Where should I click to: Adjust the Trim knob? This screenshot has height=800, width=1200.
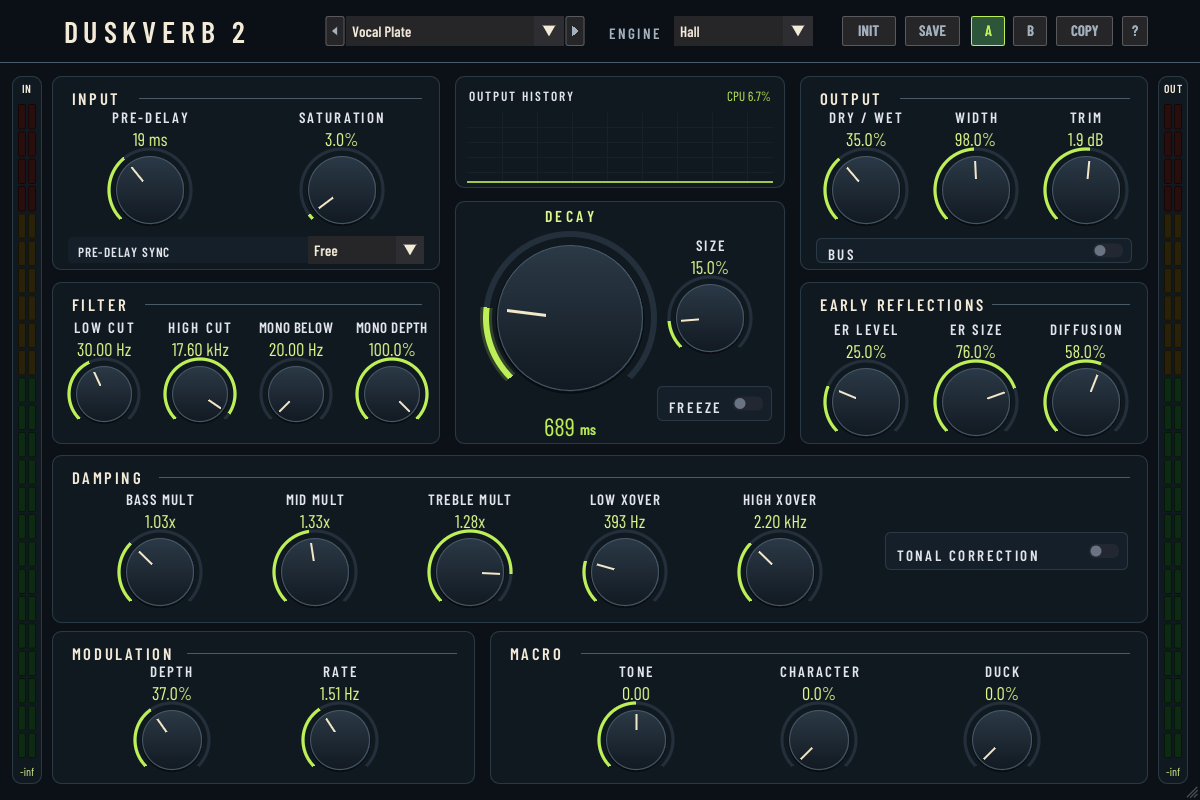click(x=1086, y=190)
